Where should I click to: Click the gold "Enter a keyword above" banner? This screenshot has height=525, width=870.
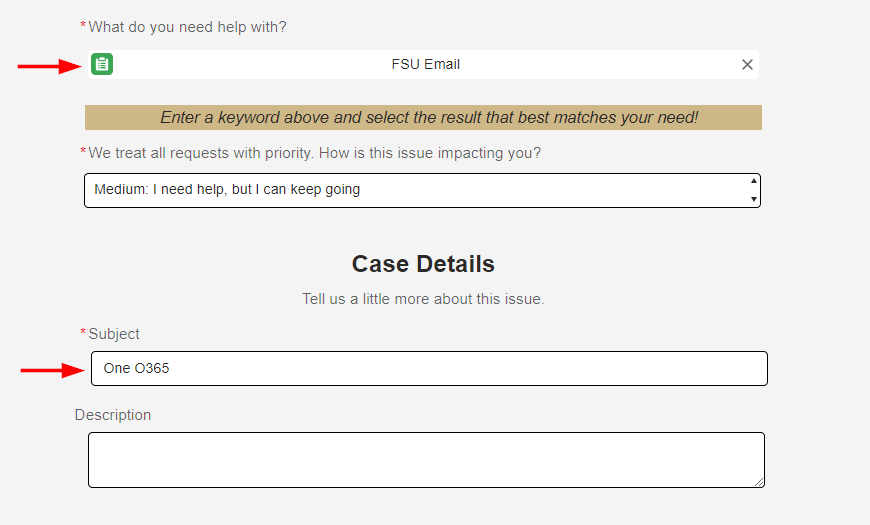(x=423, y=118)
